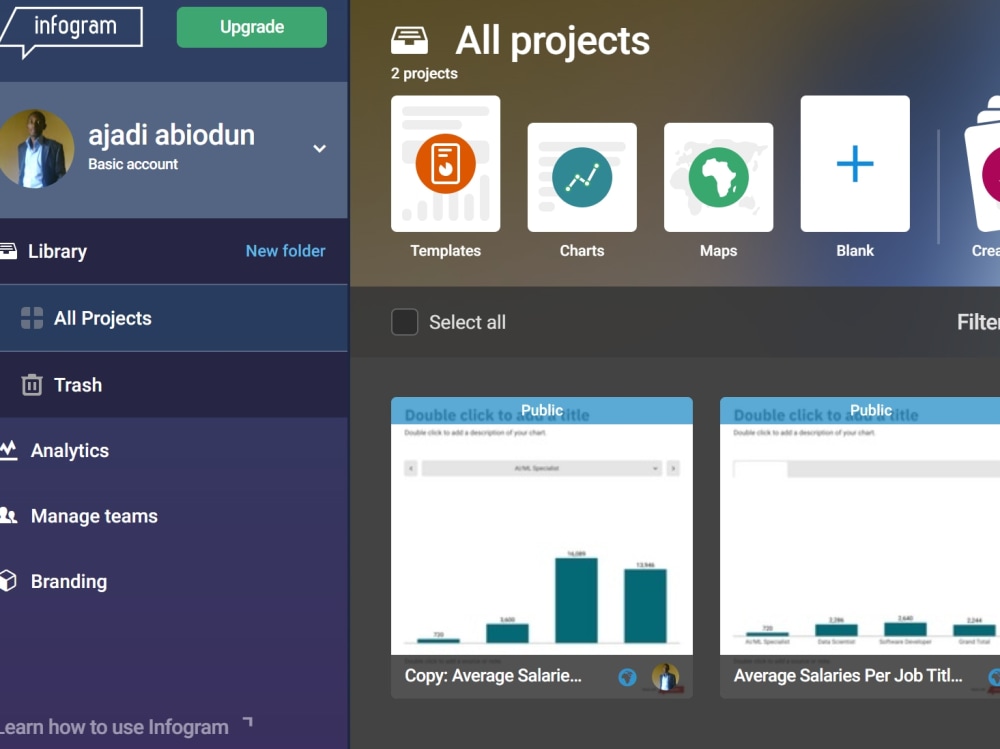Expand the account dropdown chevron
The height and width of the screenshot is (749, 1000).
point(320,149)
